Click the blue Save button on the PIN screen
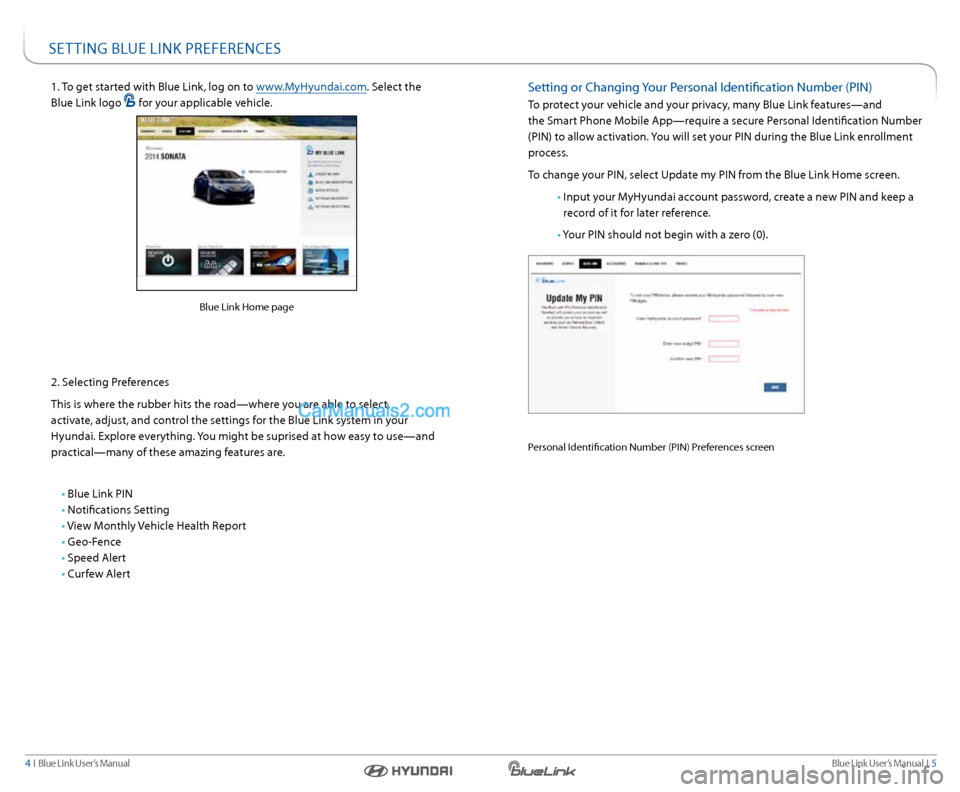960x792 pixels. coord(775,387)
